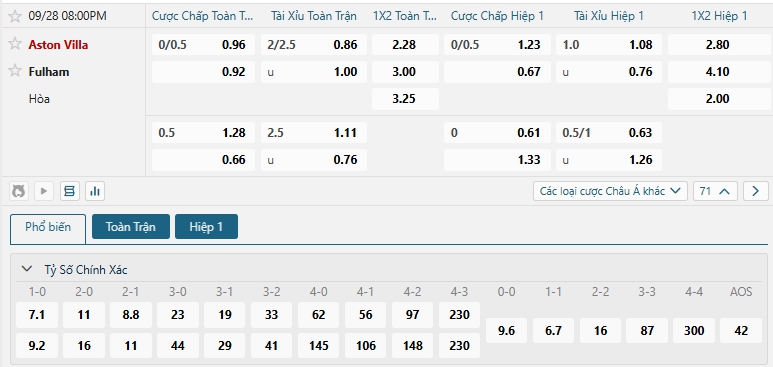Screen dimensions: 773x367
Task: Select the Phổ biến tab
Action: pyautogui.click(x=48, y=227)
